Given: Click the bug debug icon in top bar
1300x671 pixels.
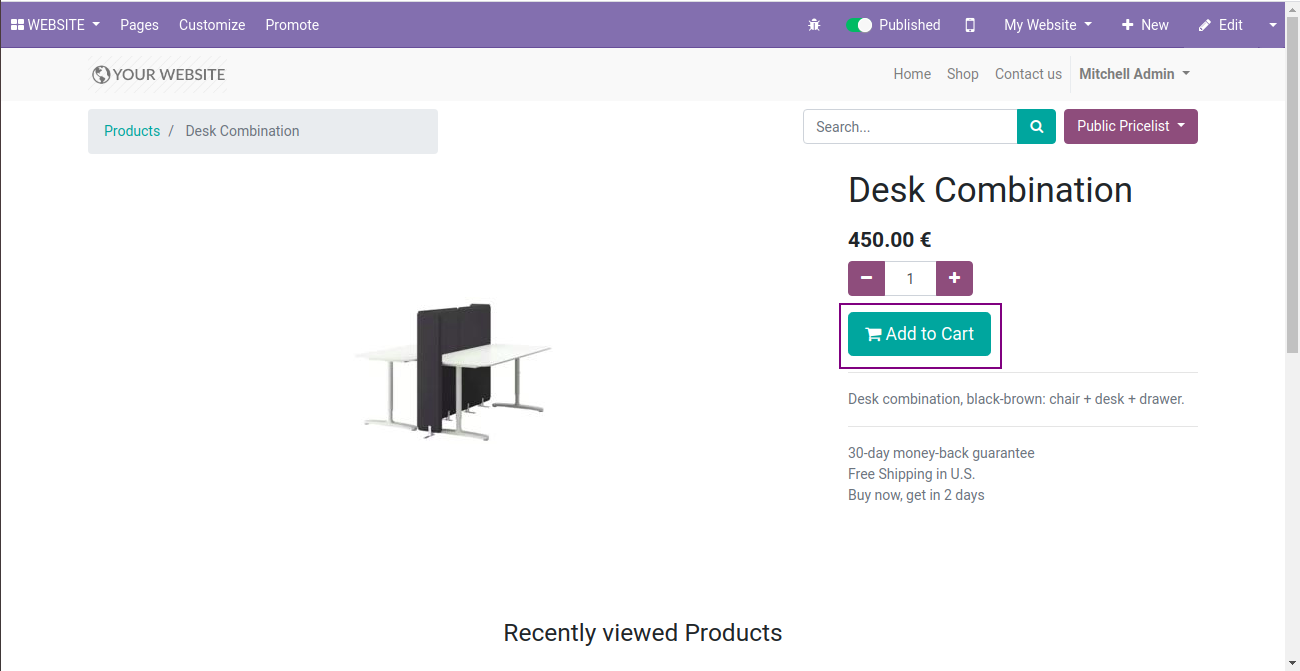Looking at the screenshot, I should click(814, 25).
